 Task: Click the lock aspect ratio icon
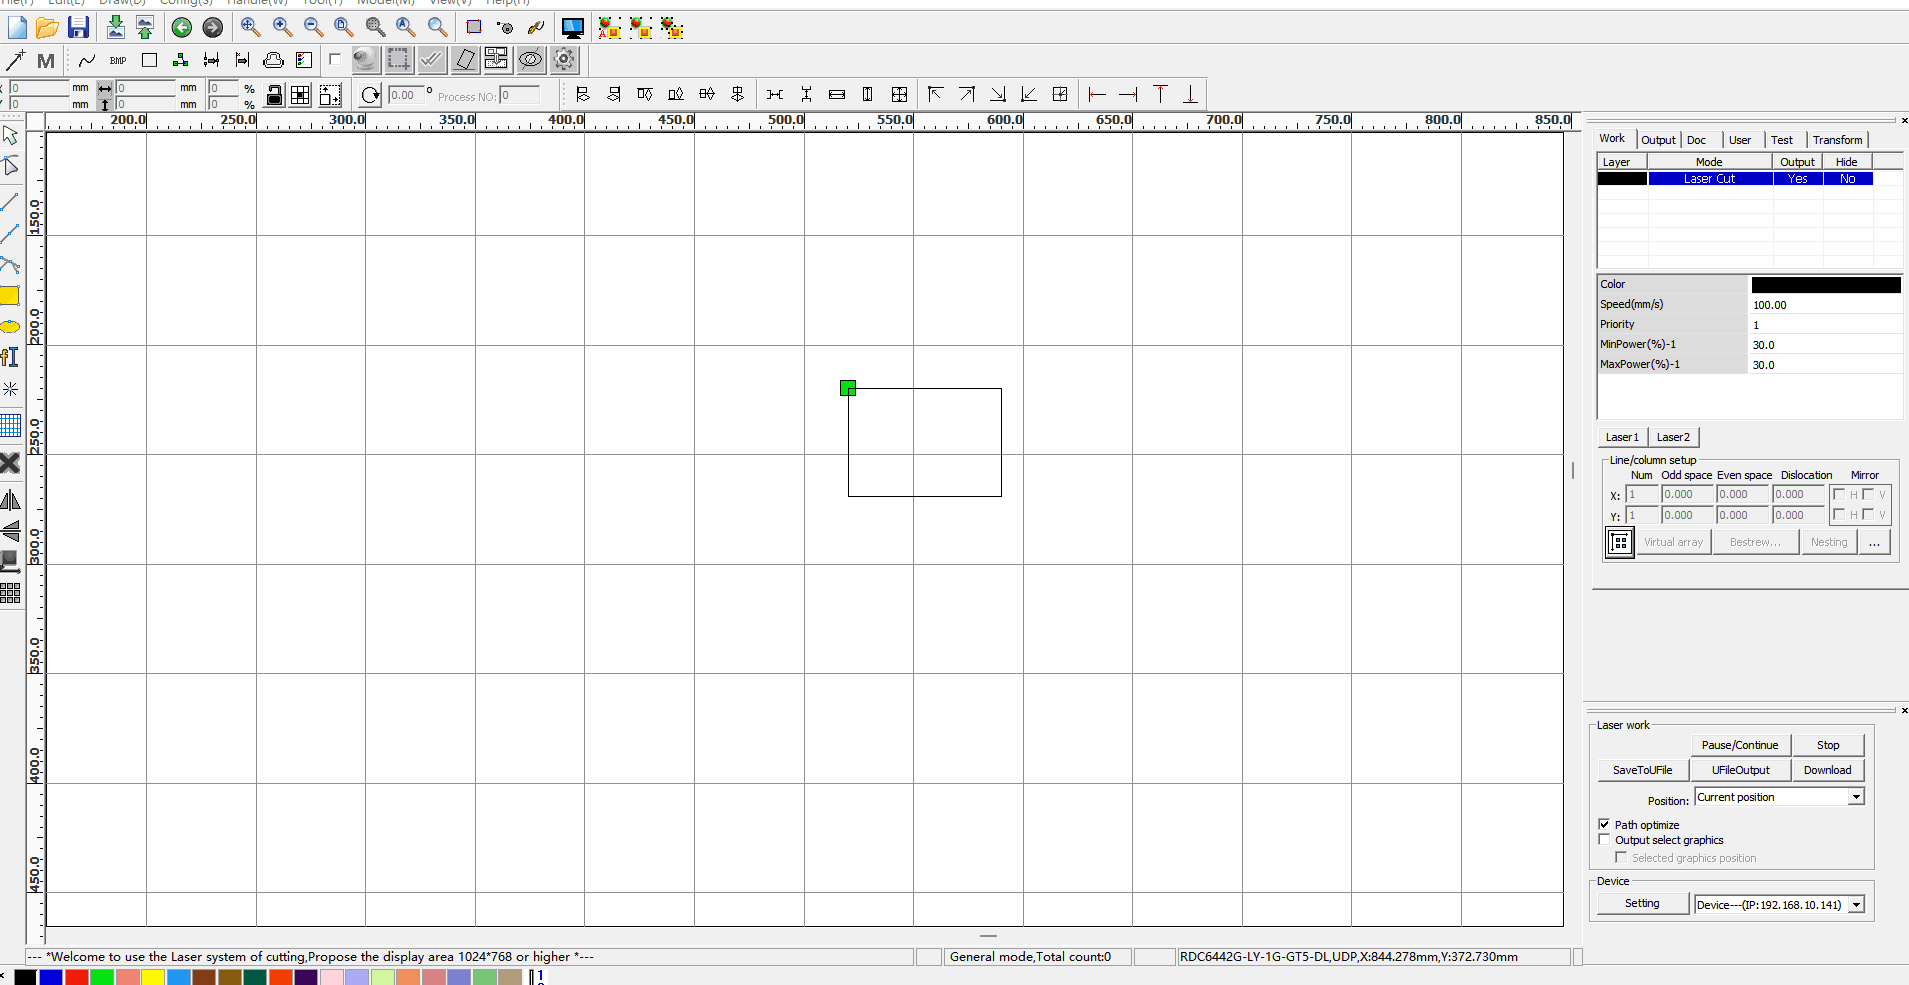click(274, 95)
